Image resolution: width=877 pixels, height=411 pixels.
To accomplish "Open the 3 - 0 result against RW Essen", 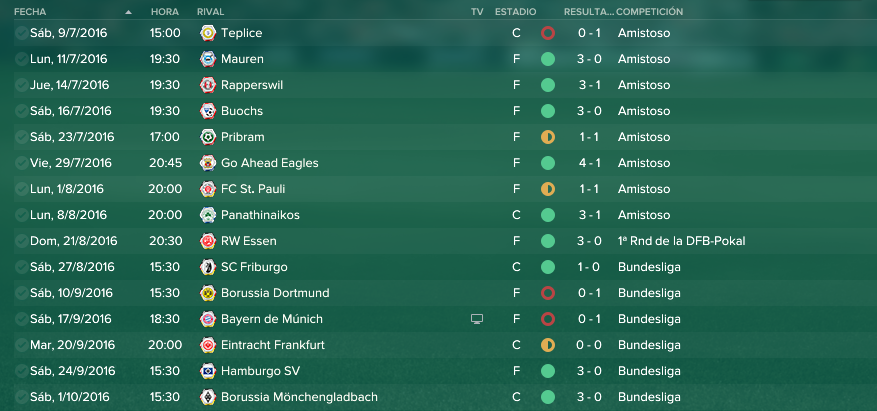I will pos(589,241).
